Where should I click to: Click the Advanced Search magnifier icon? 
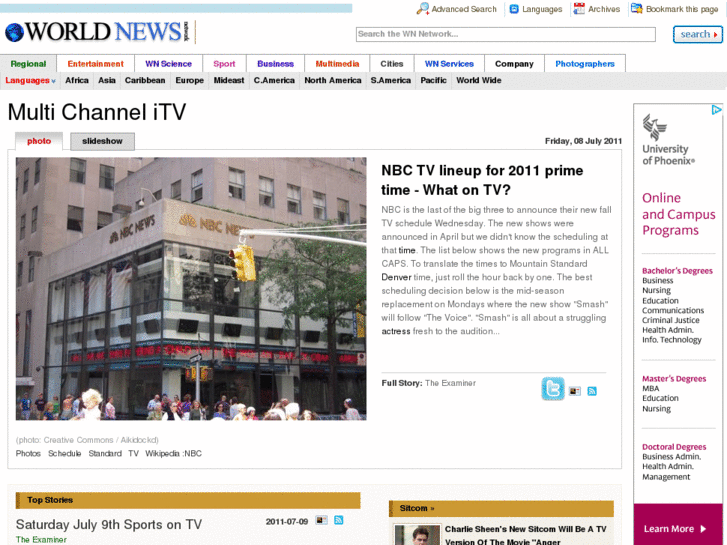(422, 9)
